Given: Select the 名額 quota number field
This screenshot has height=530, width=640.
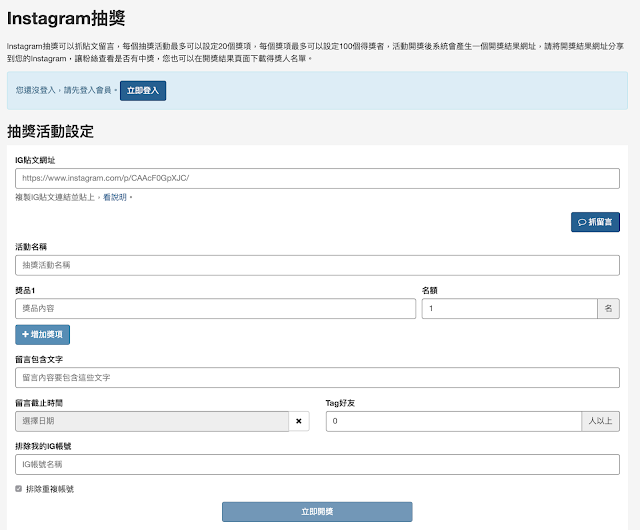Looking at the screenshot, I should [509, 309].
